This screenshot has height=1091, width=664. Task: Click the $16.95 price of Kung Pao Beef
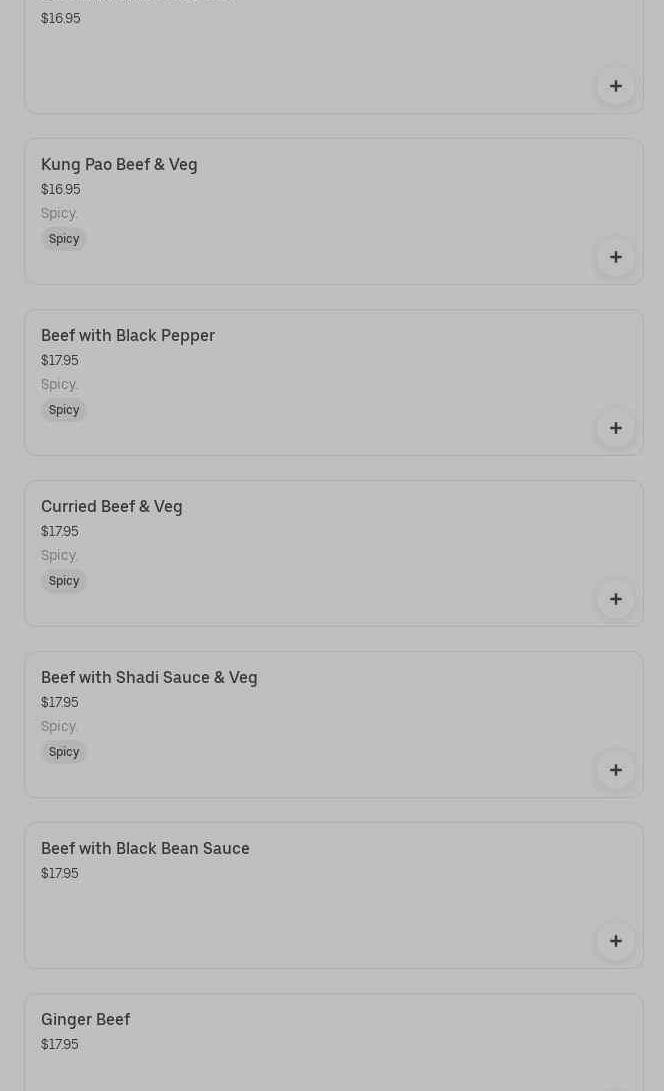pos(61,189)
